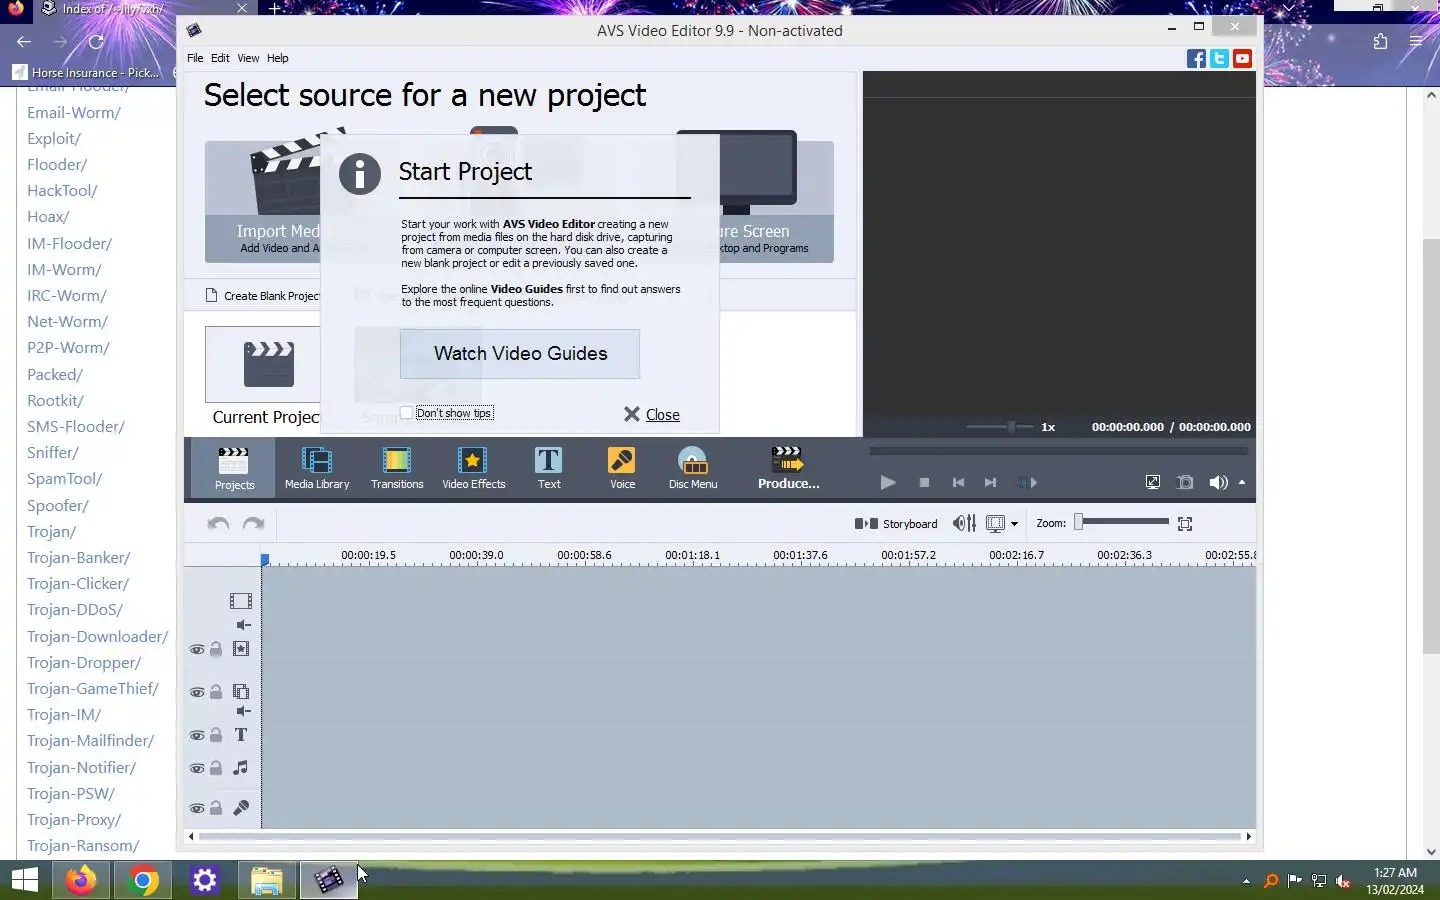
Task: Expand the preview display mode dropdown arrow
Action: pyautogui.click(x=1014, y=524)
